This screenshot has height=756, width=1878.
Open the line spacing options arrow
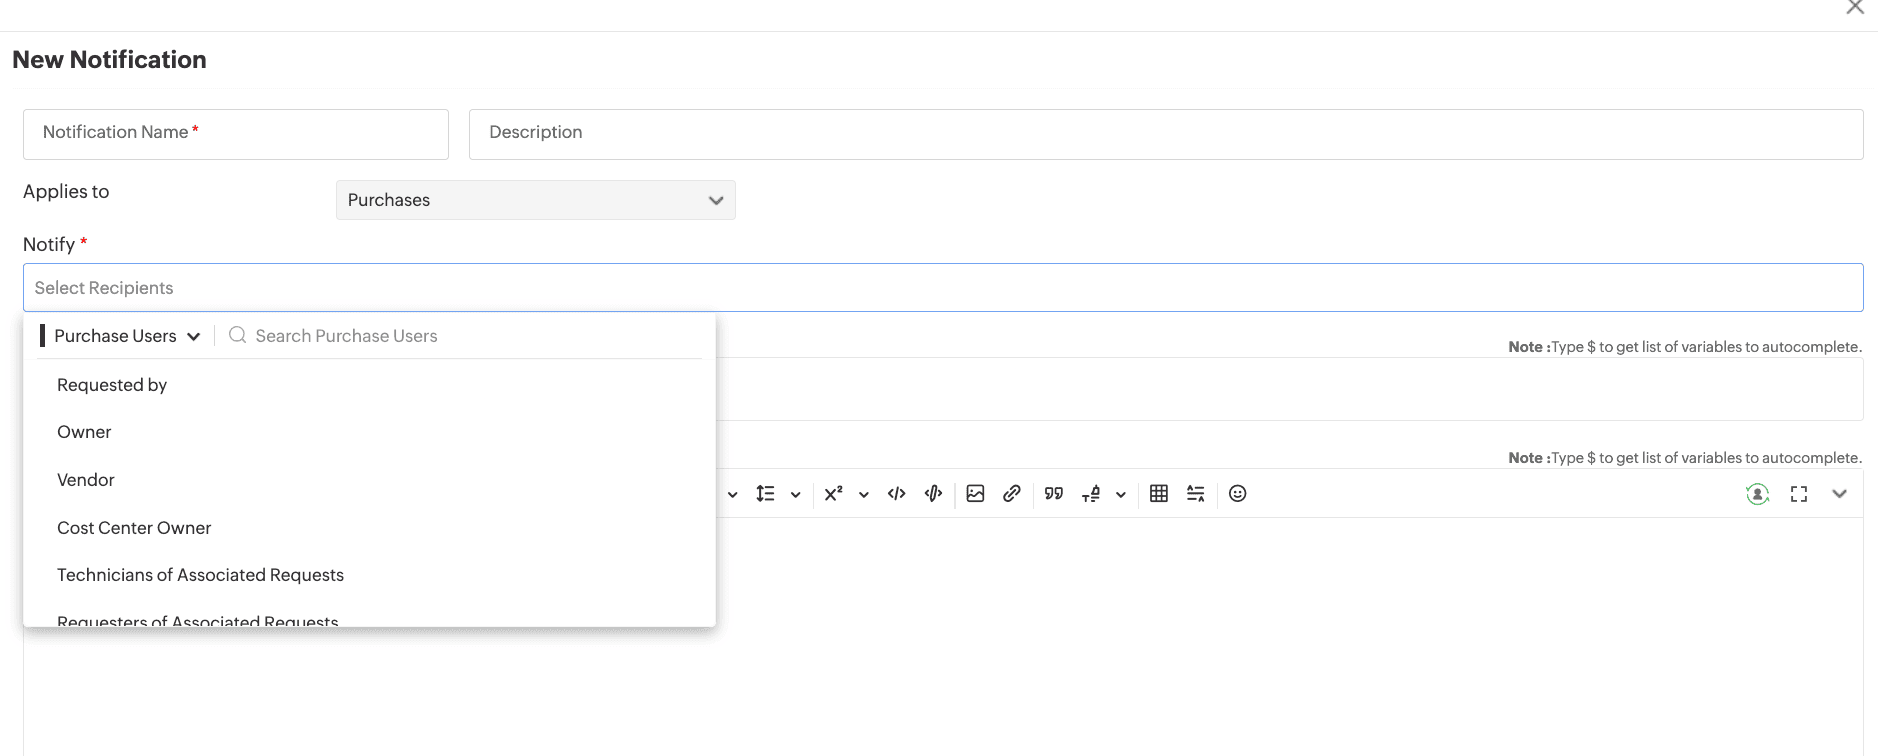(796, 495)
